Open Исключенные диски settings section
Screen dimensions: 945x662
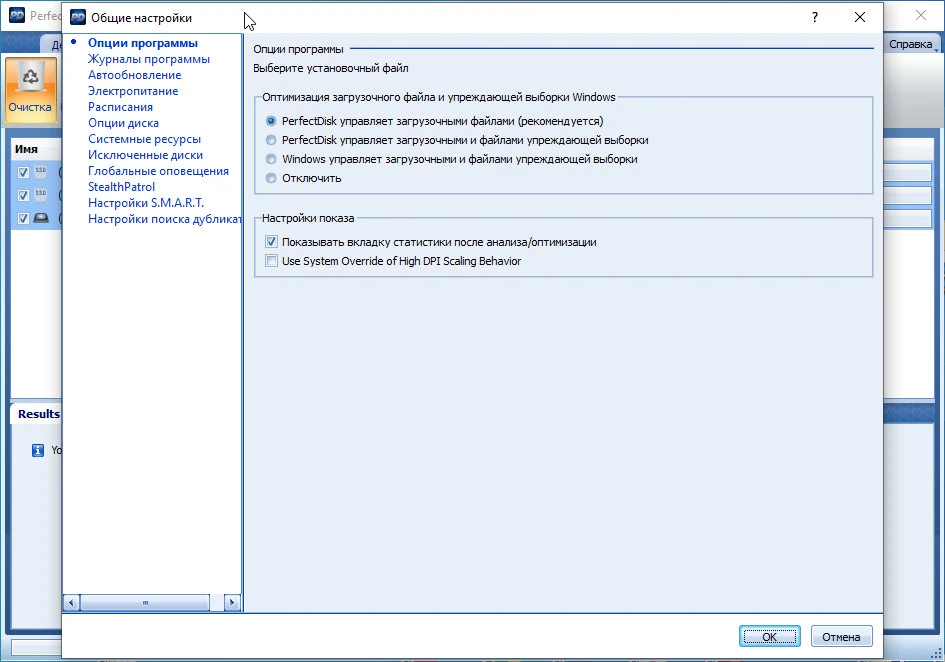pyautogui.click(x=145, y=155)
